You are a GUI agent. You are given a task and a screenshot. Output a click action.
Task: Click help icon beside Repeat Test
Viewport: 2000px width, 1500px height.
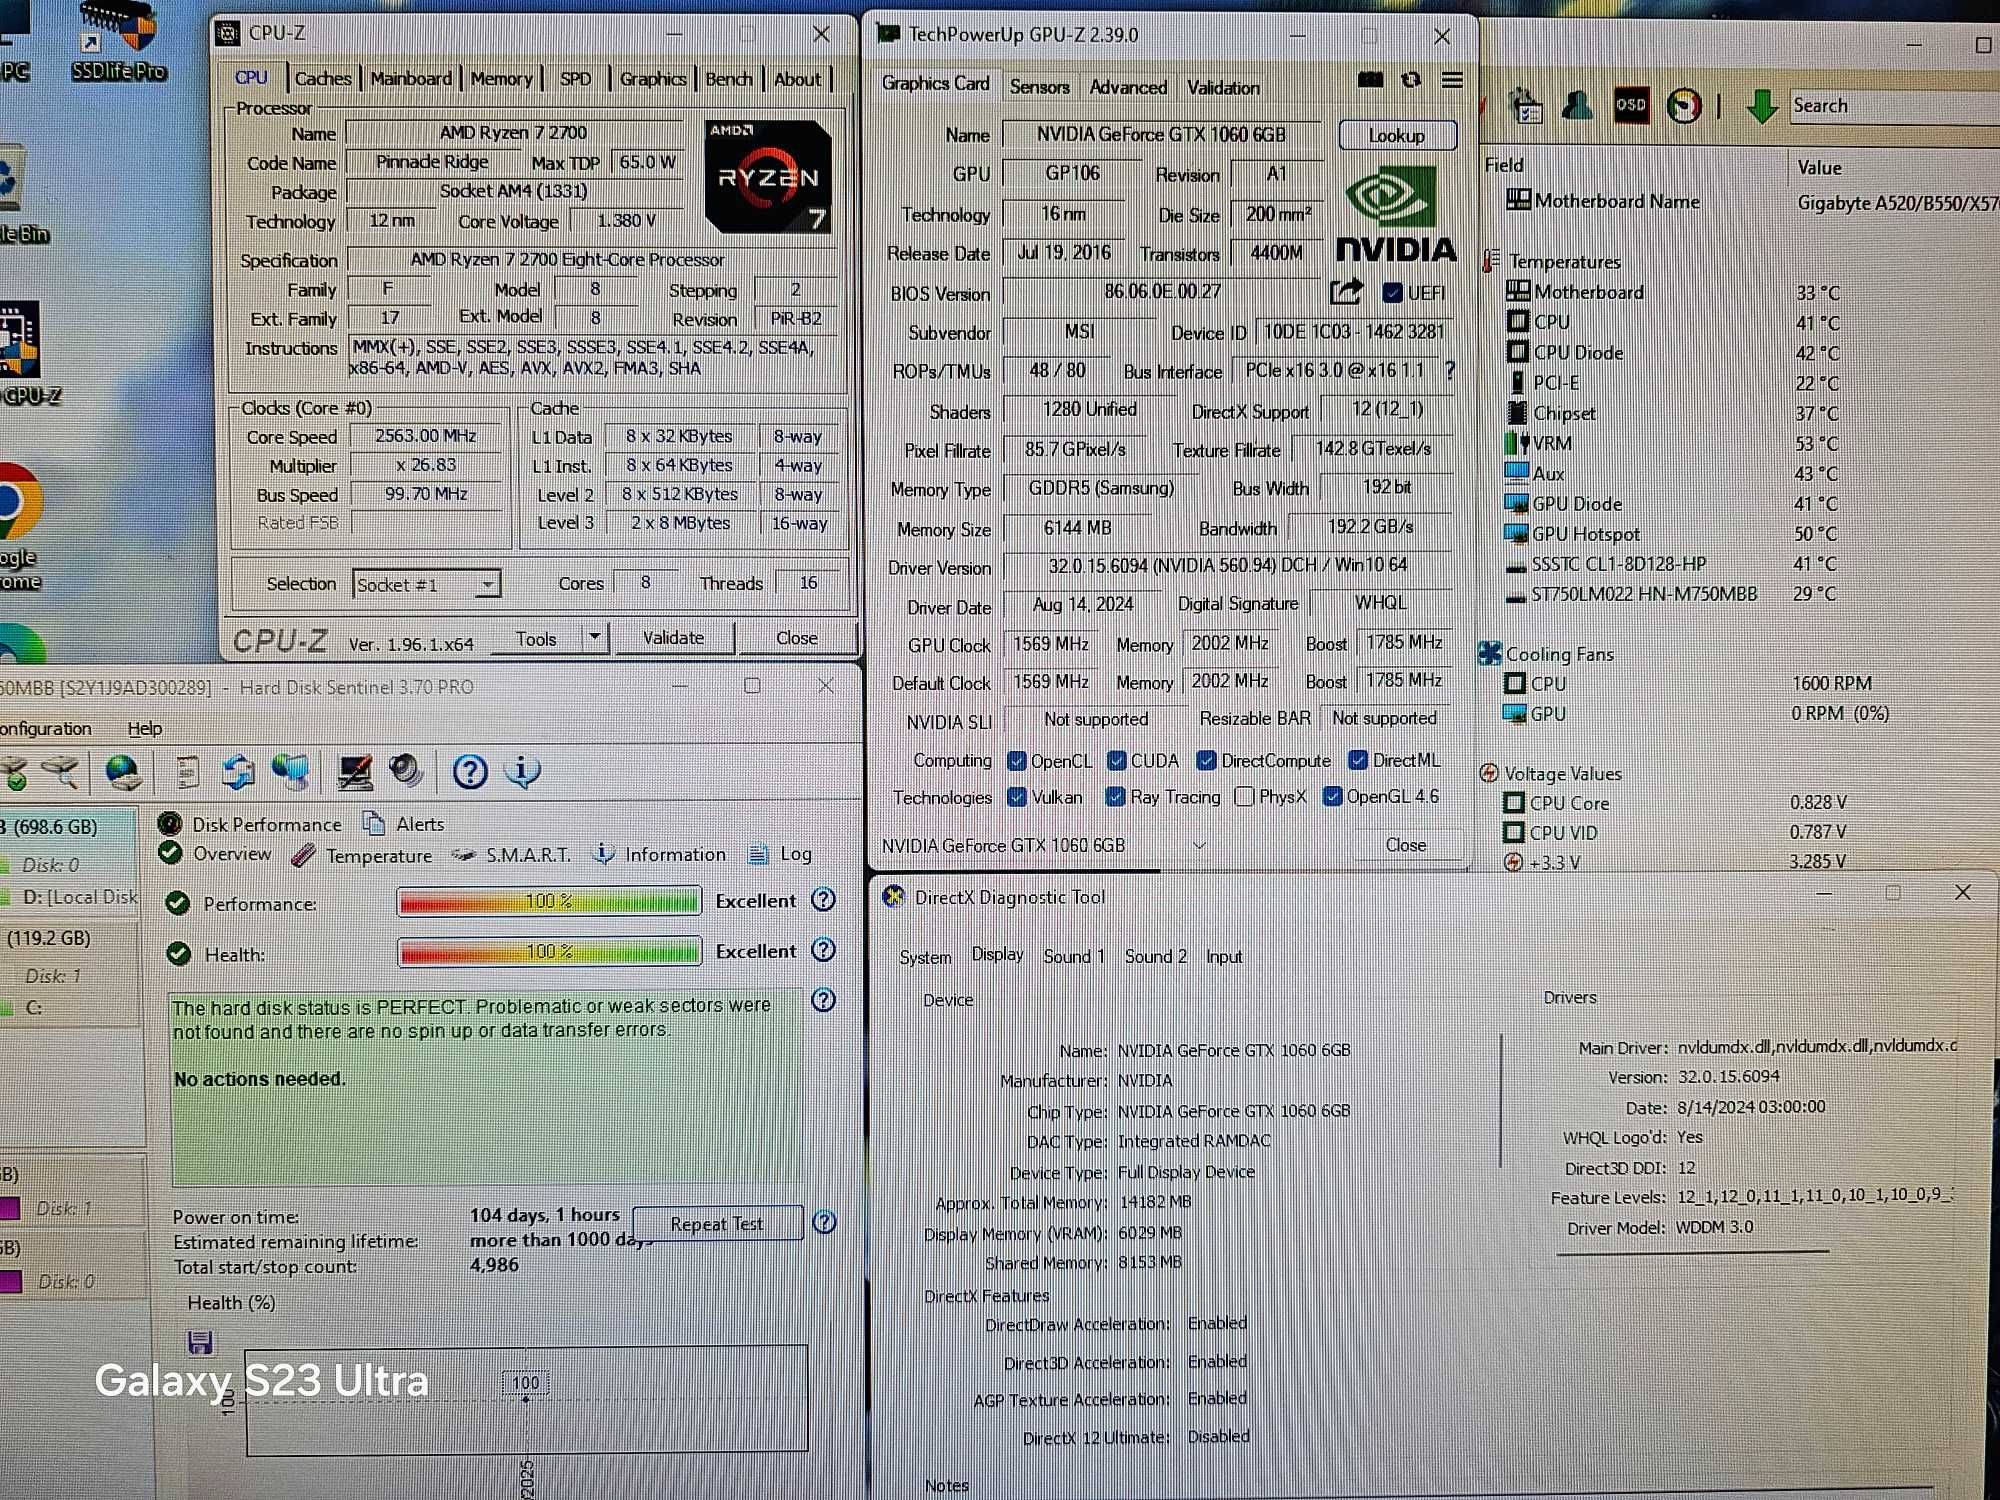point(824,1222)
